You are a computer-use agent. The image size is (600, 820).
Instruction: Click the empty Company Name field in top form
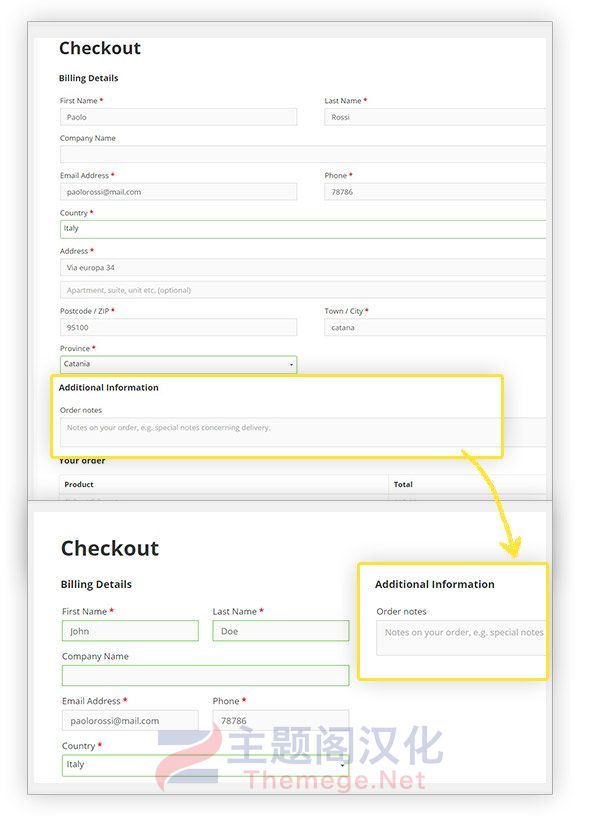pos(303,154)
